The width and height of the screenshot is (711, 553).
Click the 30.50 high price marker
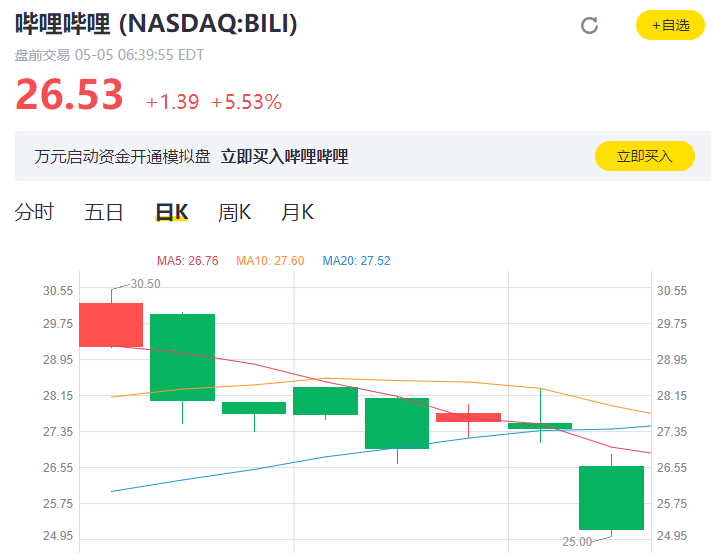coord(145,284)
